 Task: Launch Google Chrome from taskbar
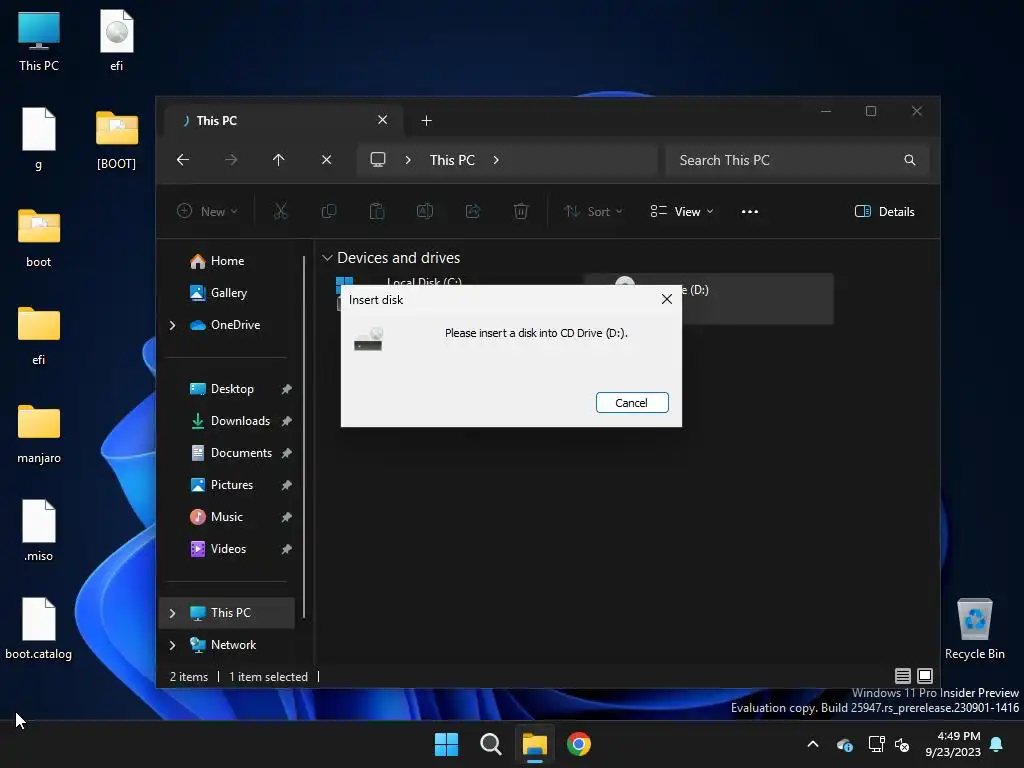tap(579, 744)
